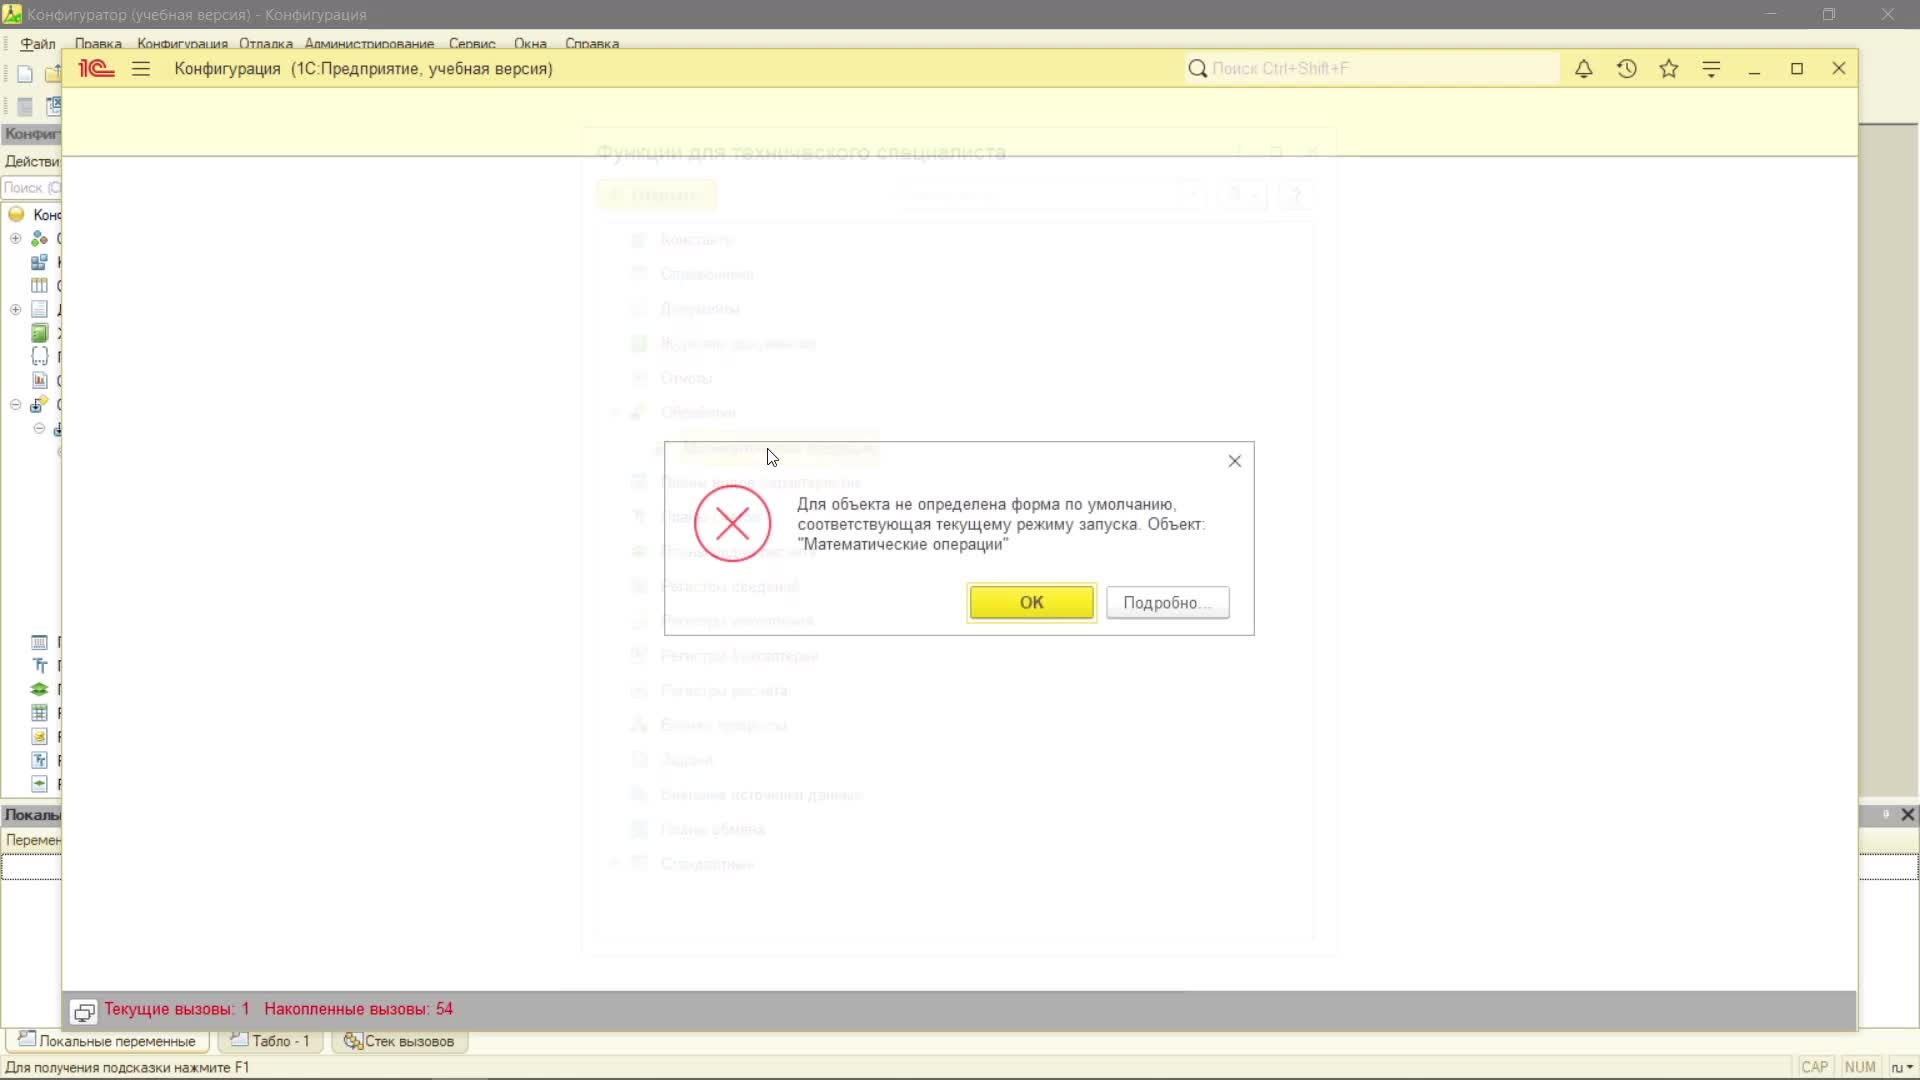Select the Charts of accounts T tree icon

pos(39,666)
